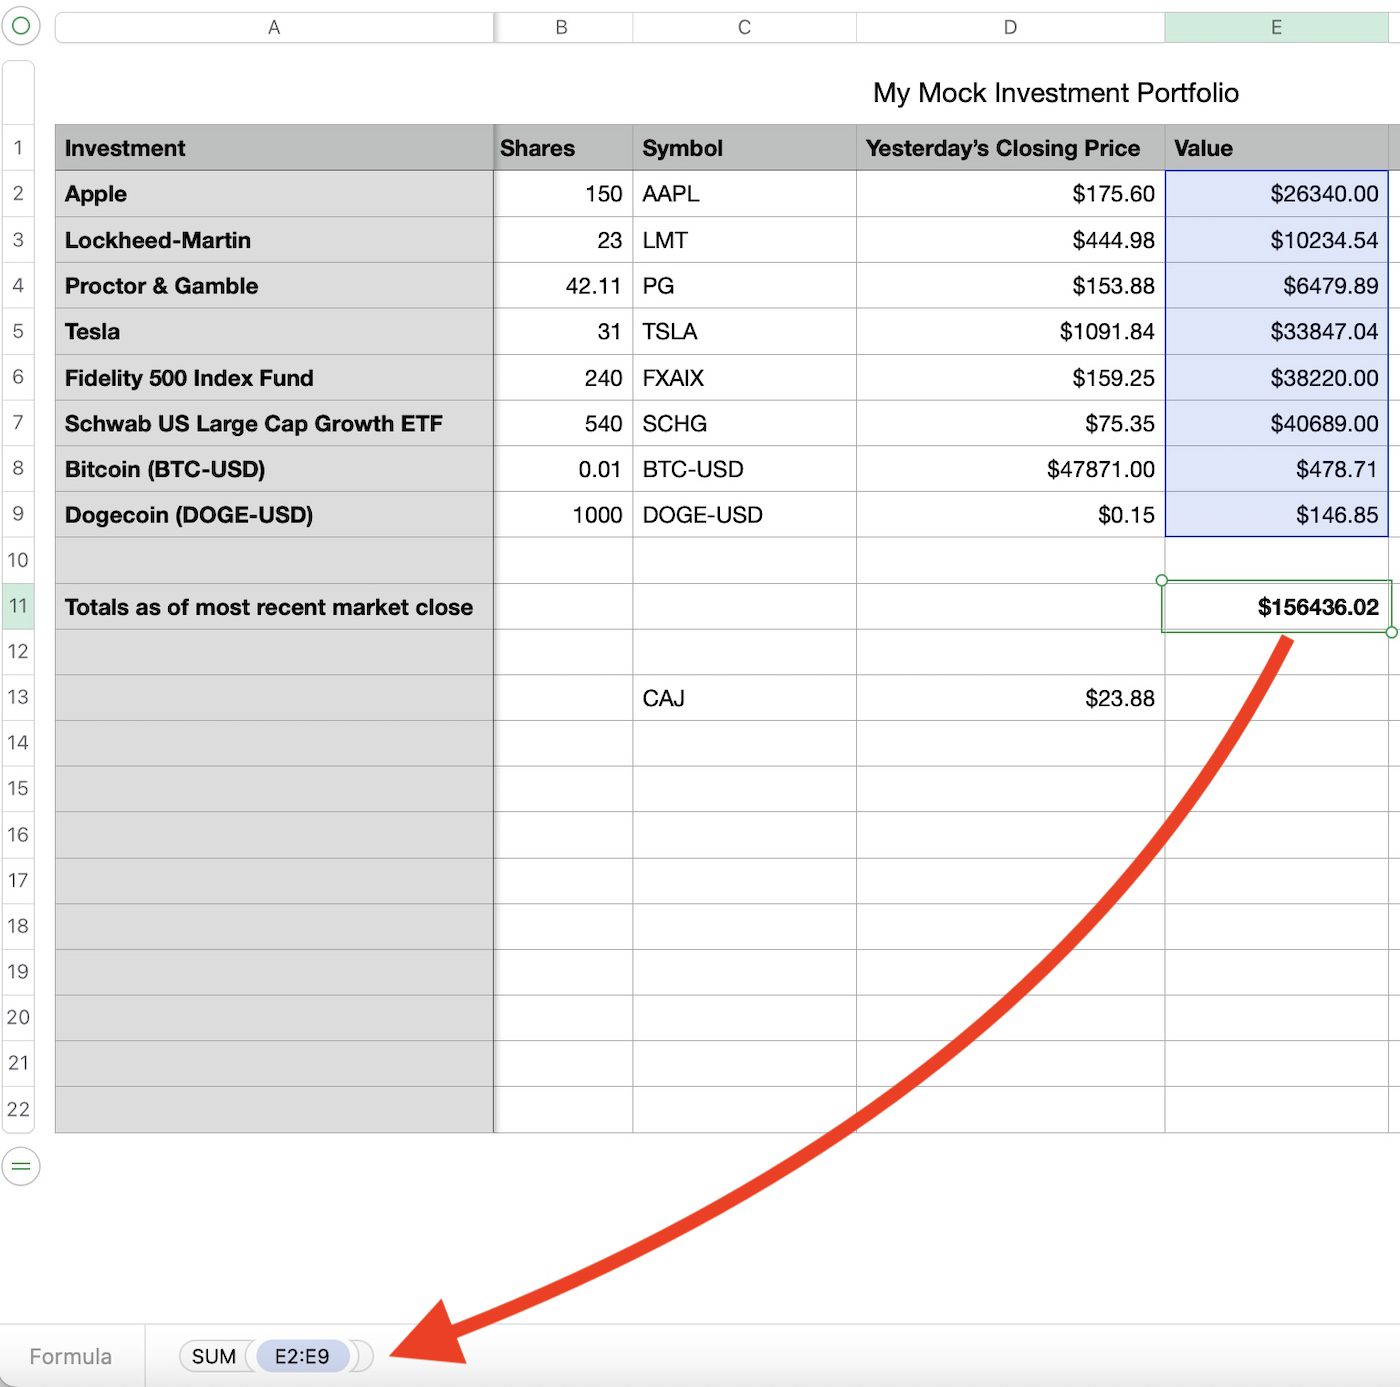Select the Dogecoin (DOGE-USD) cell
The height and width of the screenshot is (1387, 1400).
274,515
